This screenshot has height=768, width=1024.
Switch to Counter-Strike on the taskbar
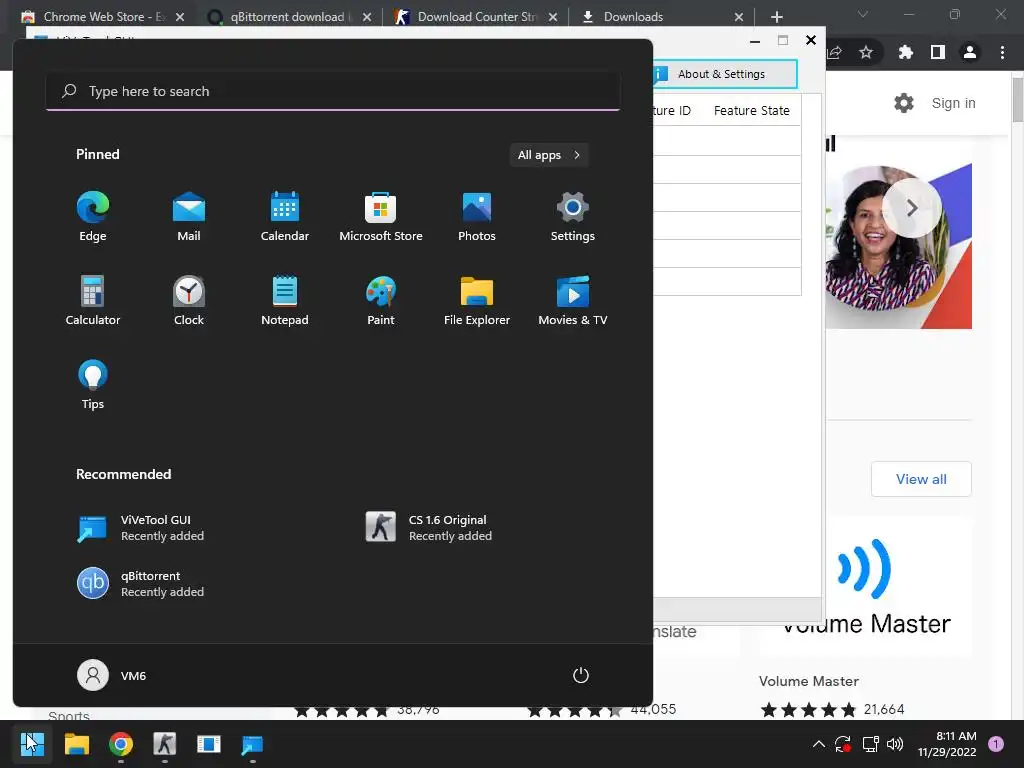coord(165,744)
